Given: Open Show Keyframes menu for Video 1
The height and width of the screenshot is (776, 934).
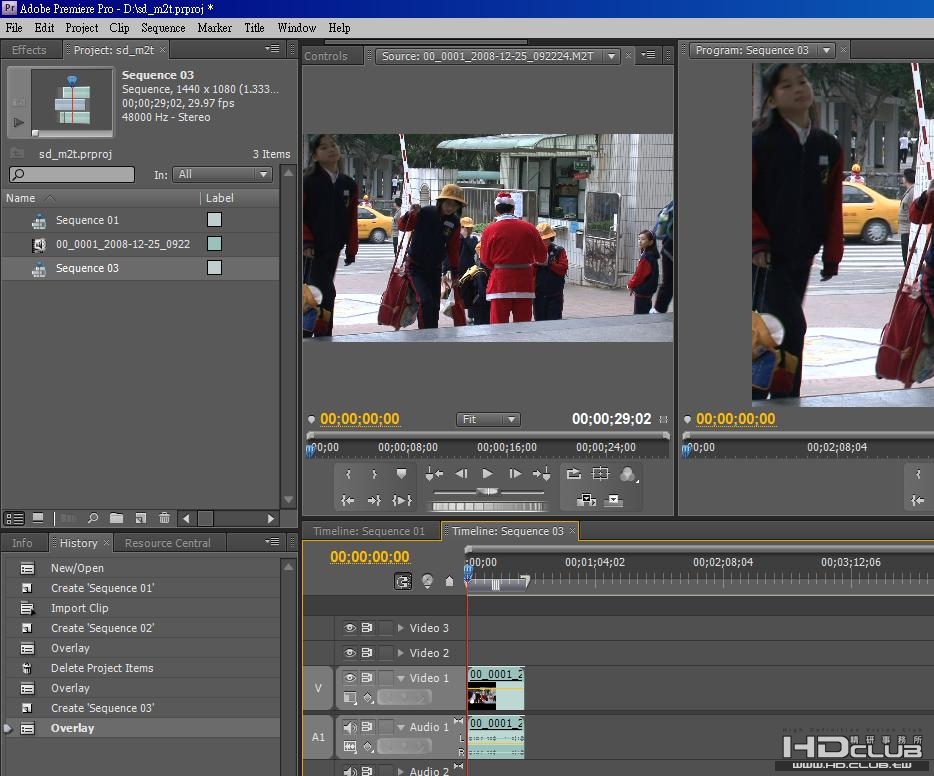Looking at the screenshot, I should pos(368,697).
